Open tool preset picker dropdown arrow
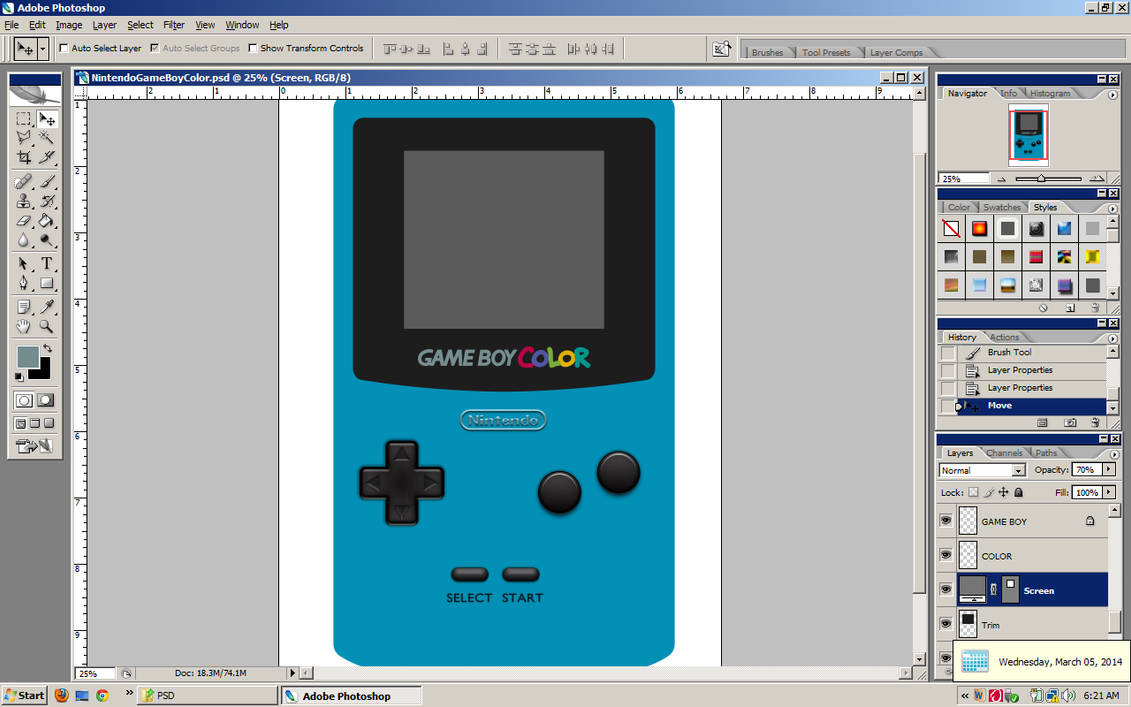 point(43,48)
